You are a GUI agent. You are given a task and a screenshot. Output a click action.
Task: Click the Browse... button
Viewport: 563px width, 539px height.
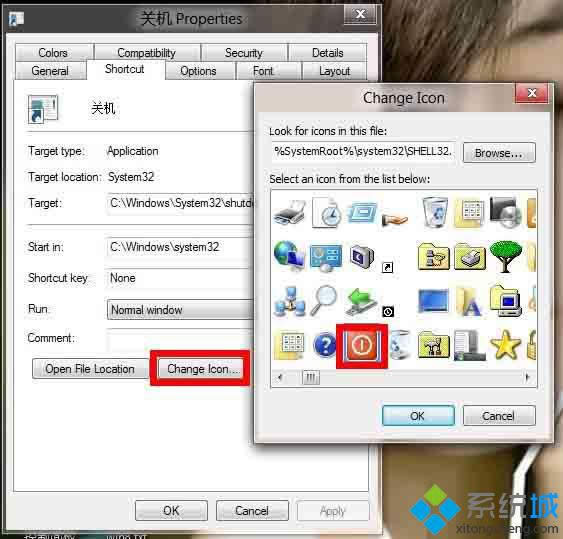tap(499, 153)
